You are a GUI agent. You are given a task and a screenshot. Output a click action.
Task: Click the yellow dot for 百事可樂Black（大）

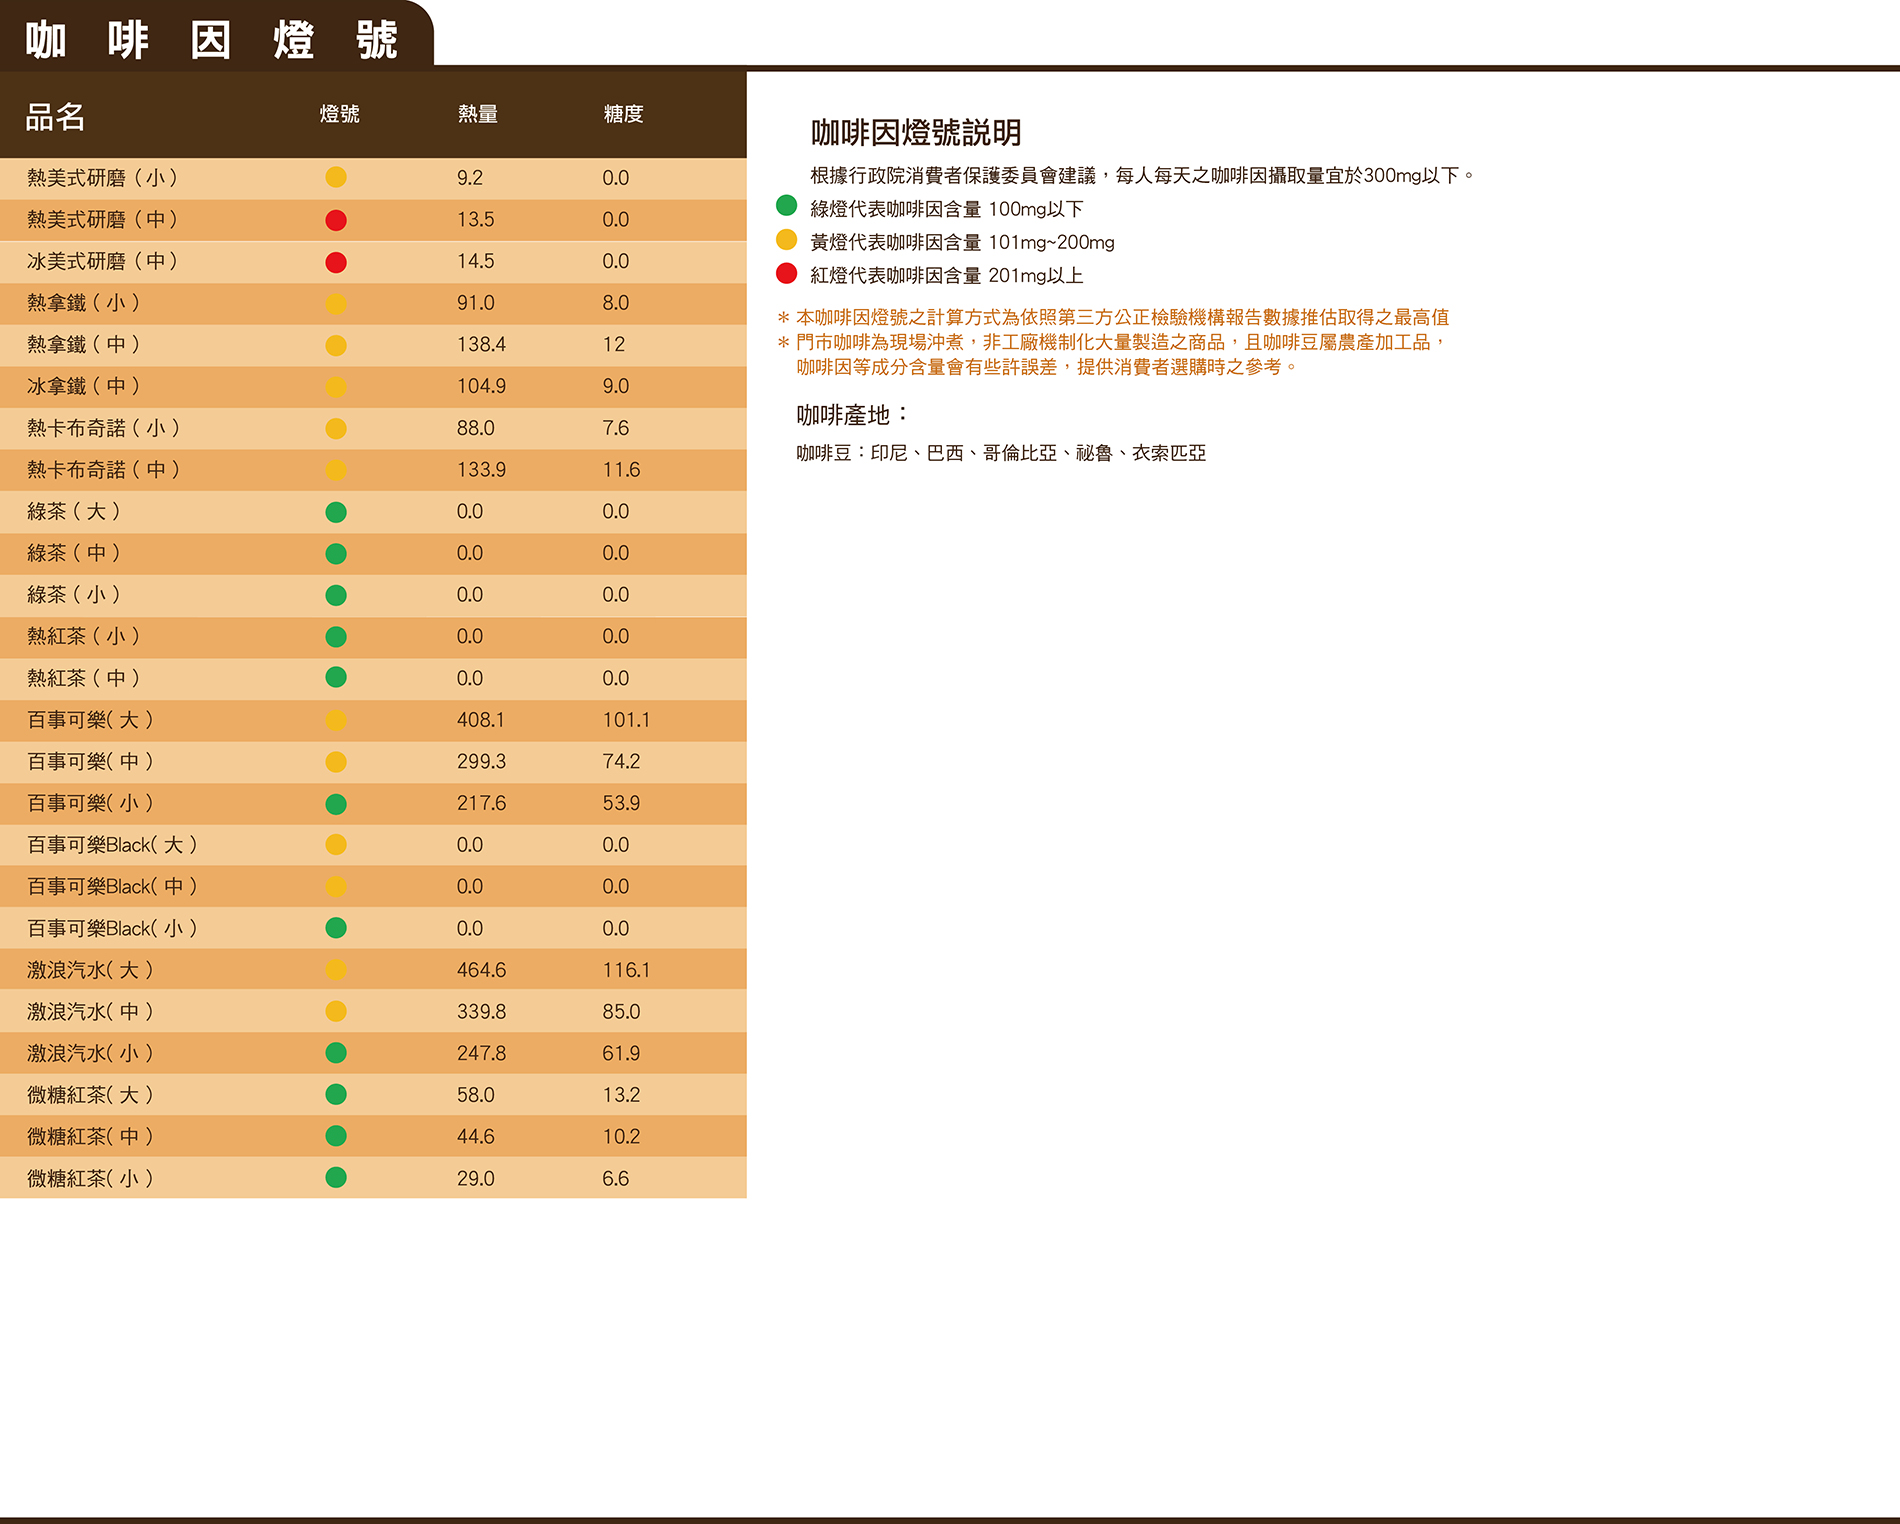pos(336,845)
